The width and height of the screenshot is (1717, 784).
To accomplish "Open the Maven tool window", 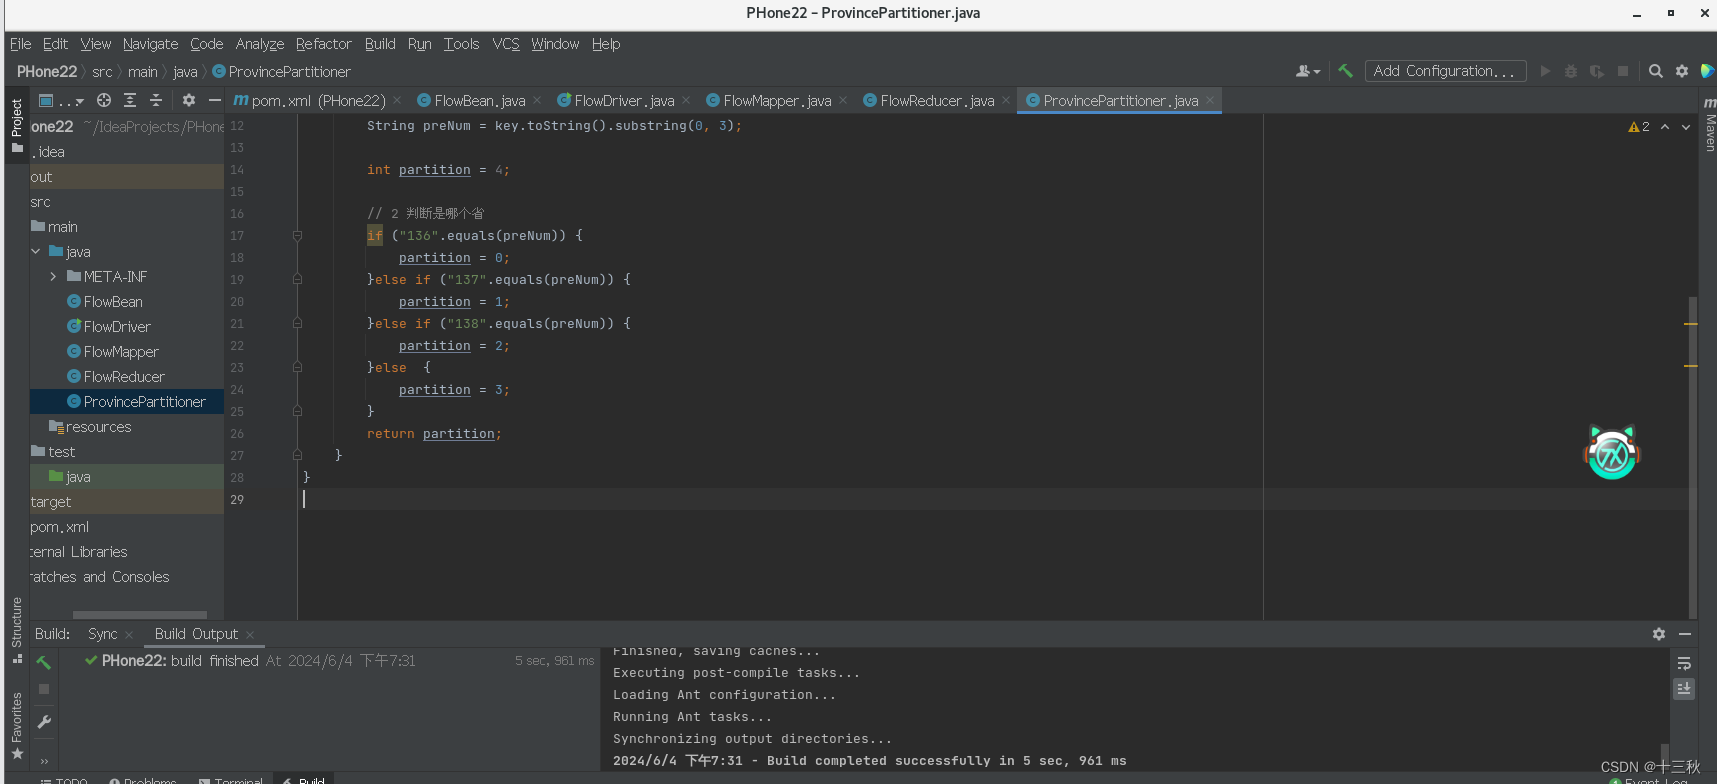I will tap(1709, 125).
